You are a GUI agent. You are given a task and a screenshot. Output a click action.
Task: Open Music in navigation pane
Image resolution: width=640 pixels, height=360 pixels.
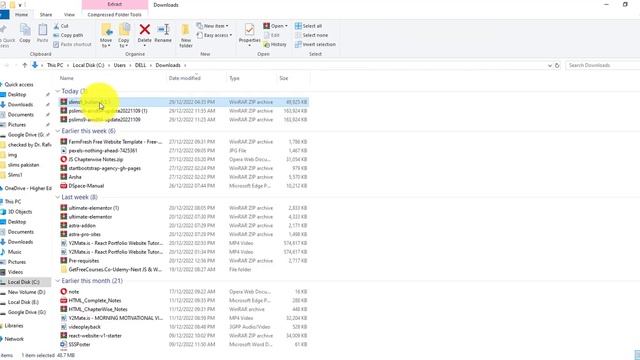tap(14, 252)
